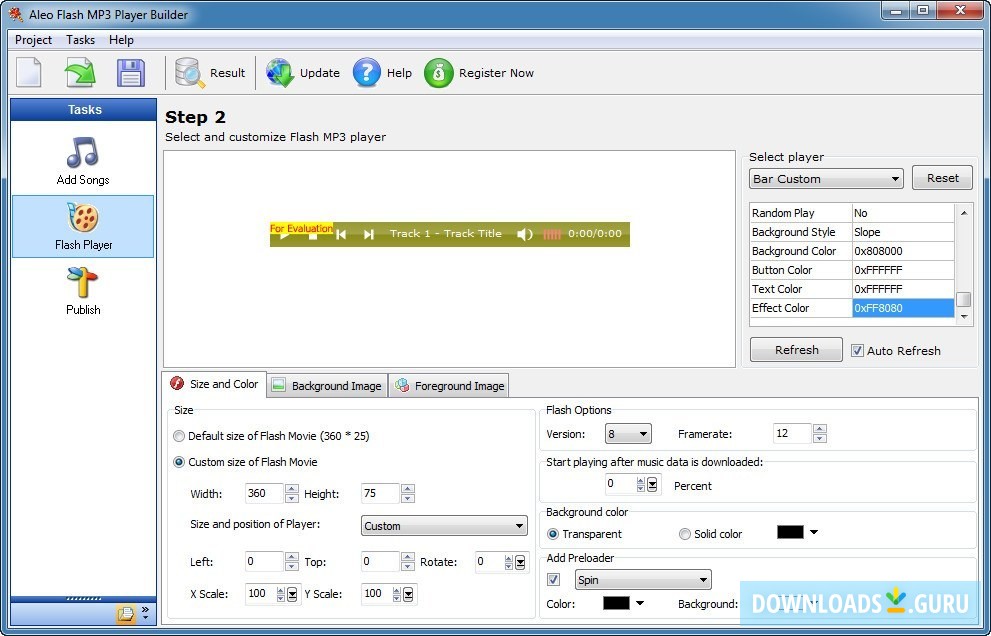Viewport: 991px width, 636px height.
Task: Enable the Solid color radio button
Action: click(685, 533)
